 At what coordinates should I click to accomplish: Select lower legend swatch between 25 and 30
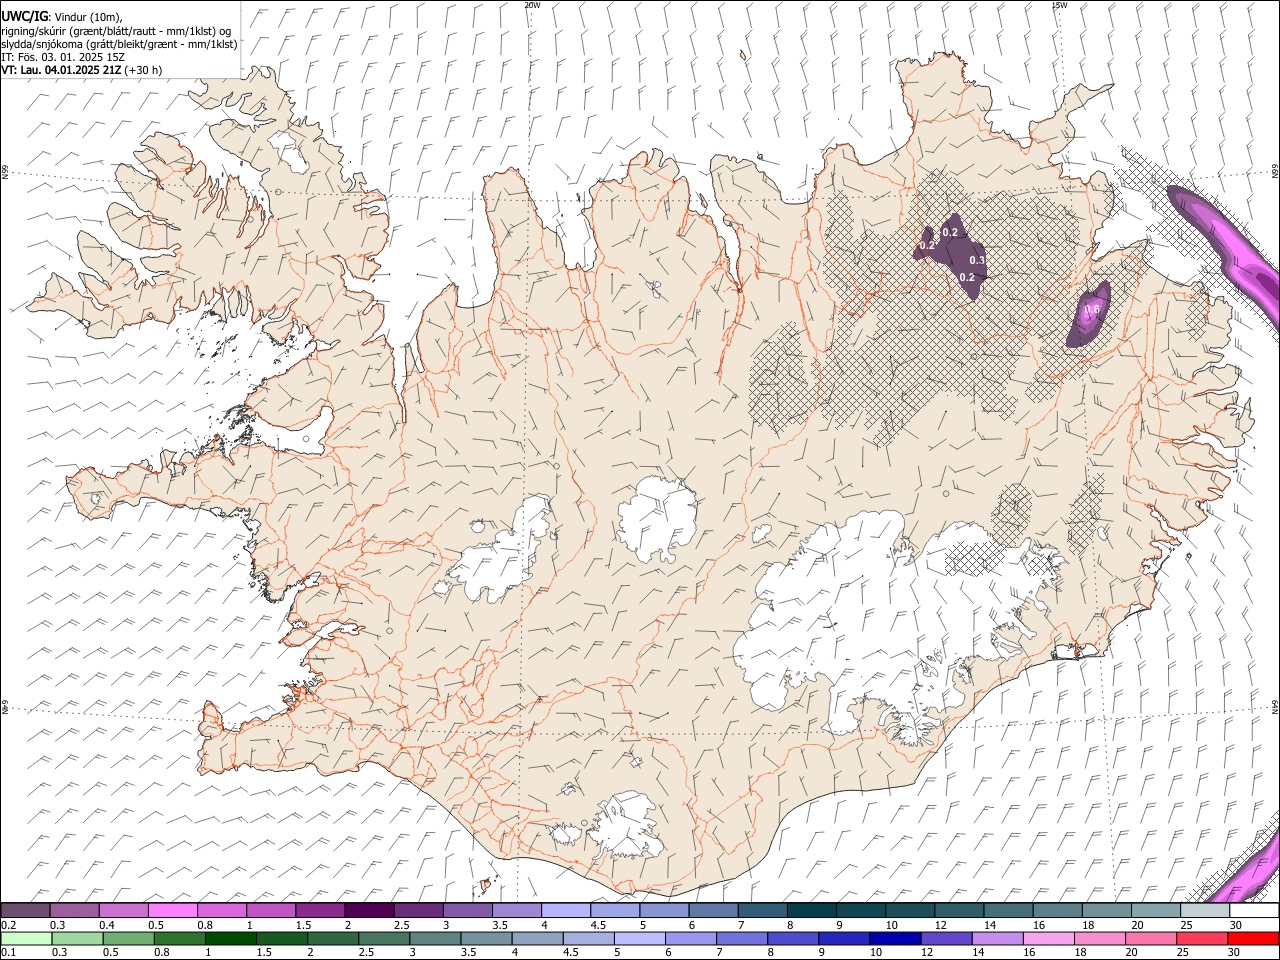click(1200, 938)
